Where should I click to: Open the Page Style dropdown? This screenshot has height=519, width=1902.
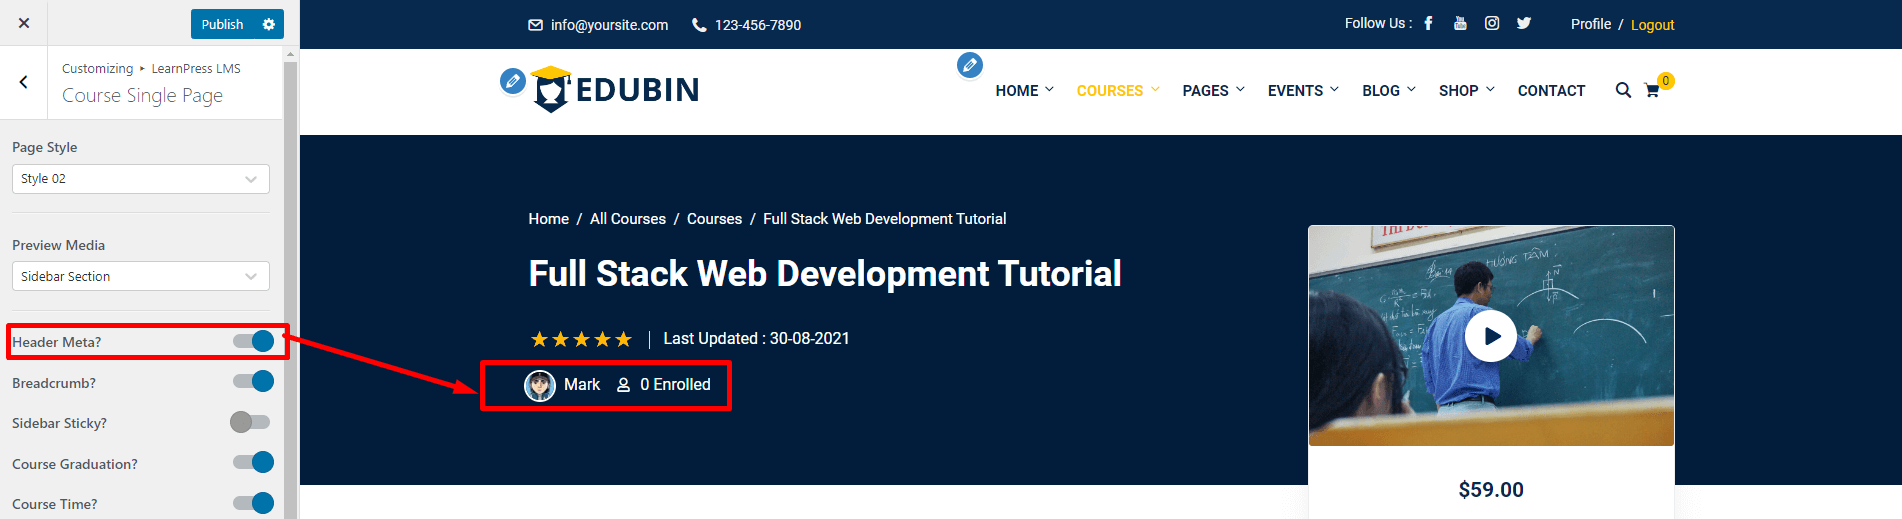click(x=140, y=179)
